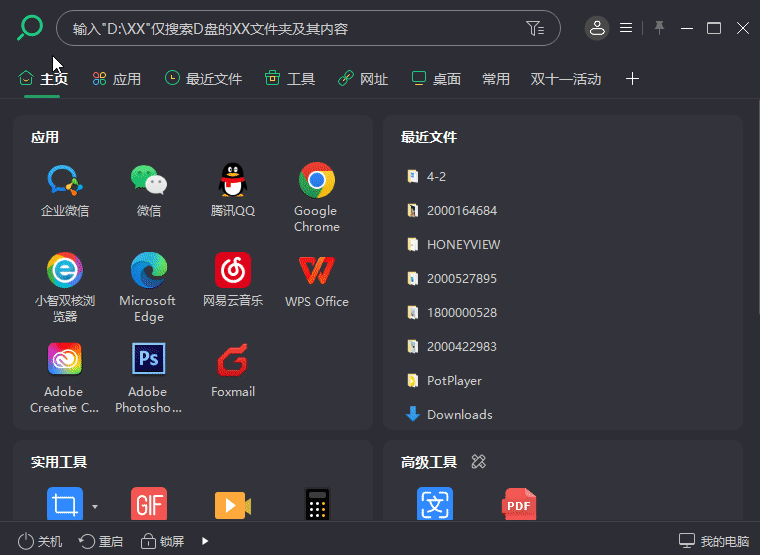This screenshot has height=555, width=760.
Task: Open the PDF tool icon
Action: click(x=519, y=504)
